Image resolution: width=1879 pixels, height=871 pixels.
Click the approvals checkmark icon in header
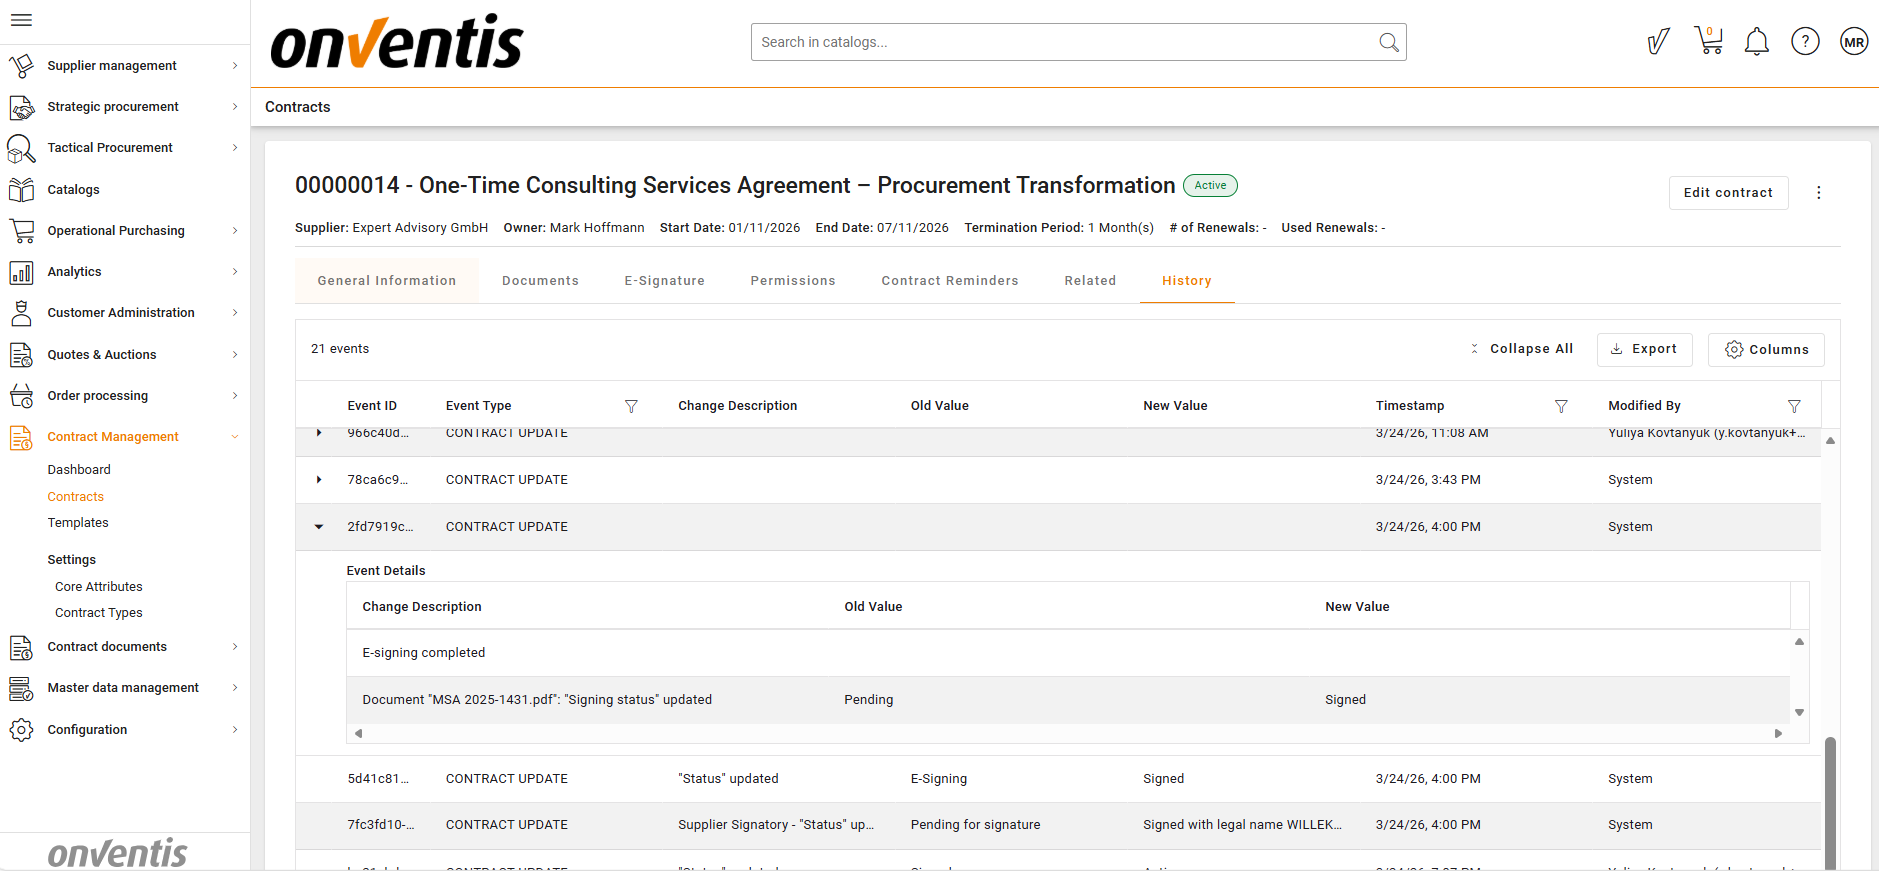click(x=1658, y=42)
